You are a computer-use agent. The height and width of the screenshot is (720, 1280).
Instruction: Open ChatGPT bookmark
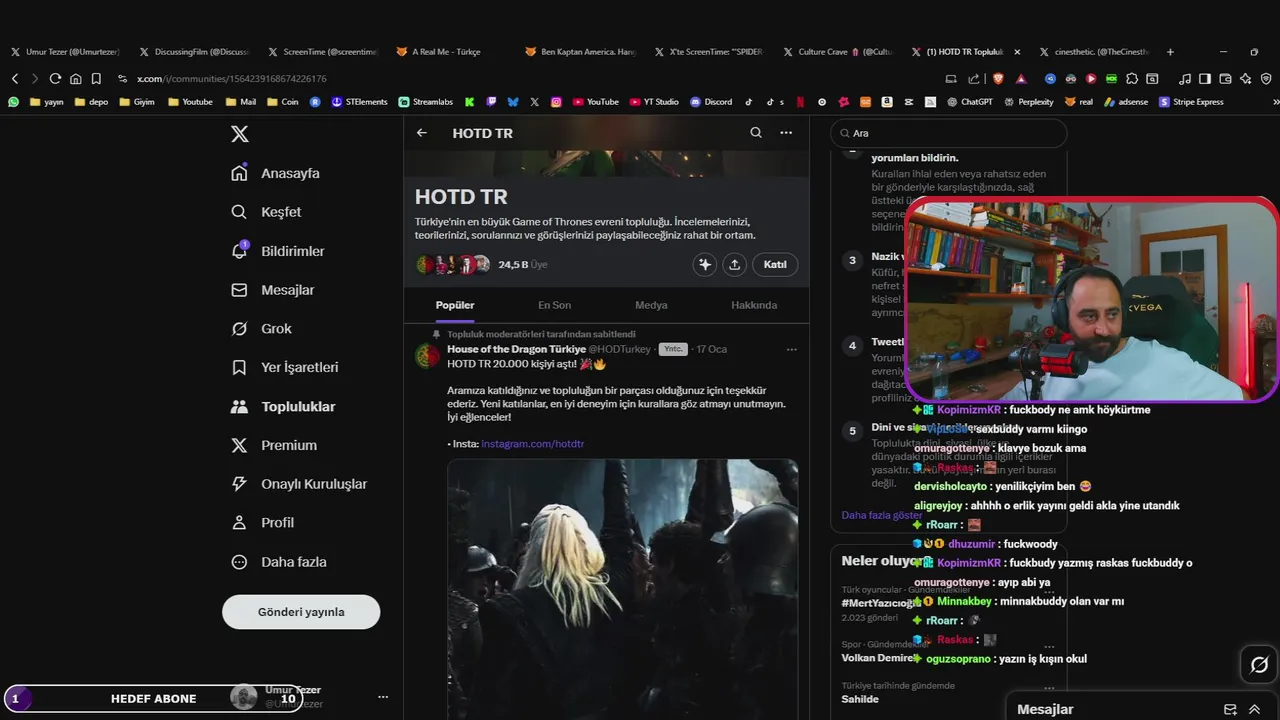tap(969, 101)
